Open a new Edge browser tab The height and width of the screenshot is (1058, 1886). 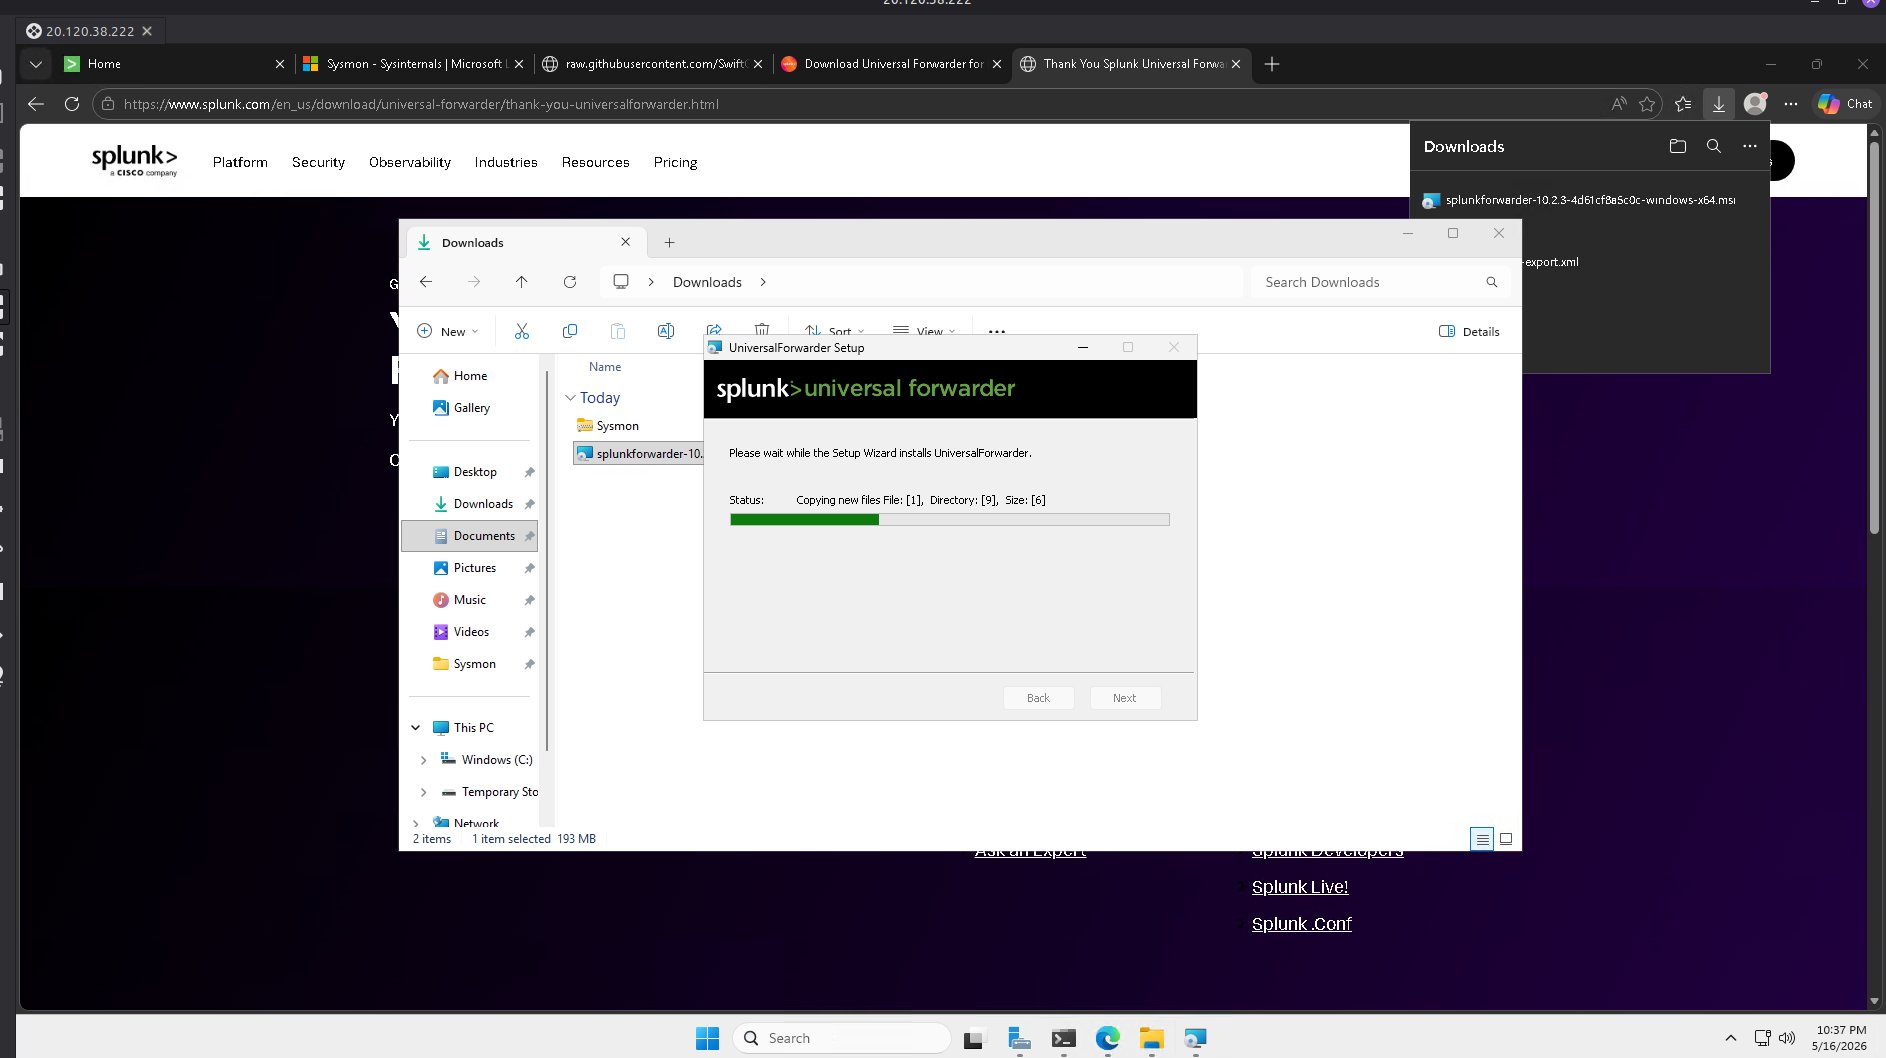(x=1272, y=64)
